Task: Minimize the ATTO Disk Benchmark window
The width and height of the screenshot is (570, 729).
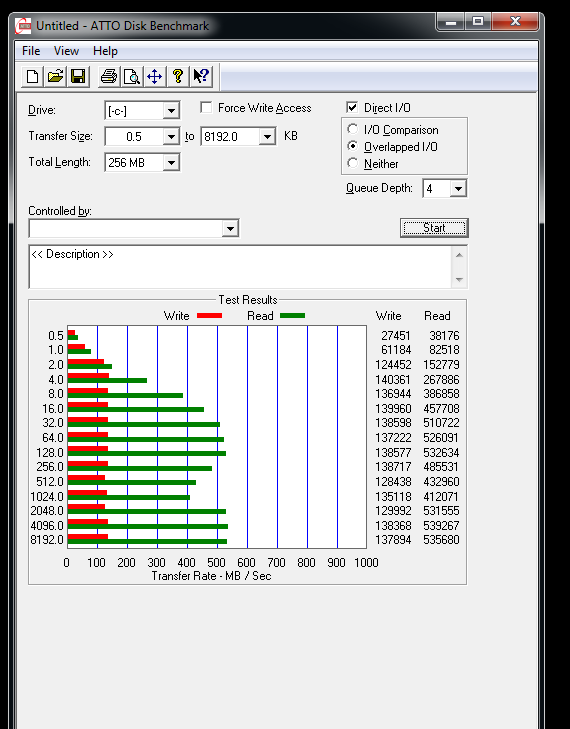Action: tap(451, 21)
